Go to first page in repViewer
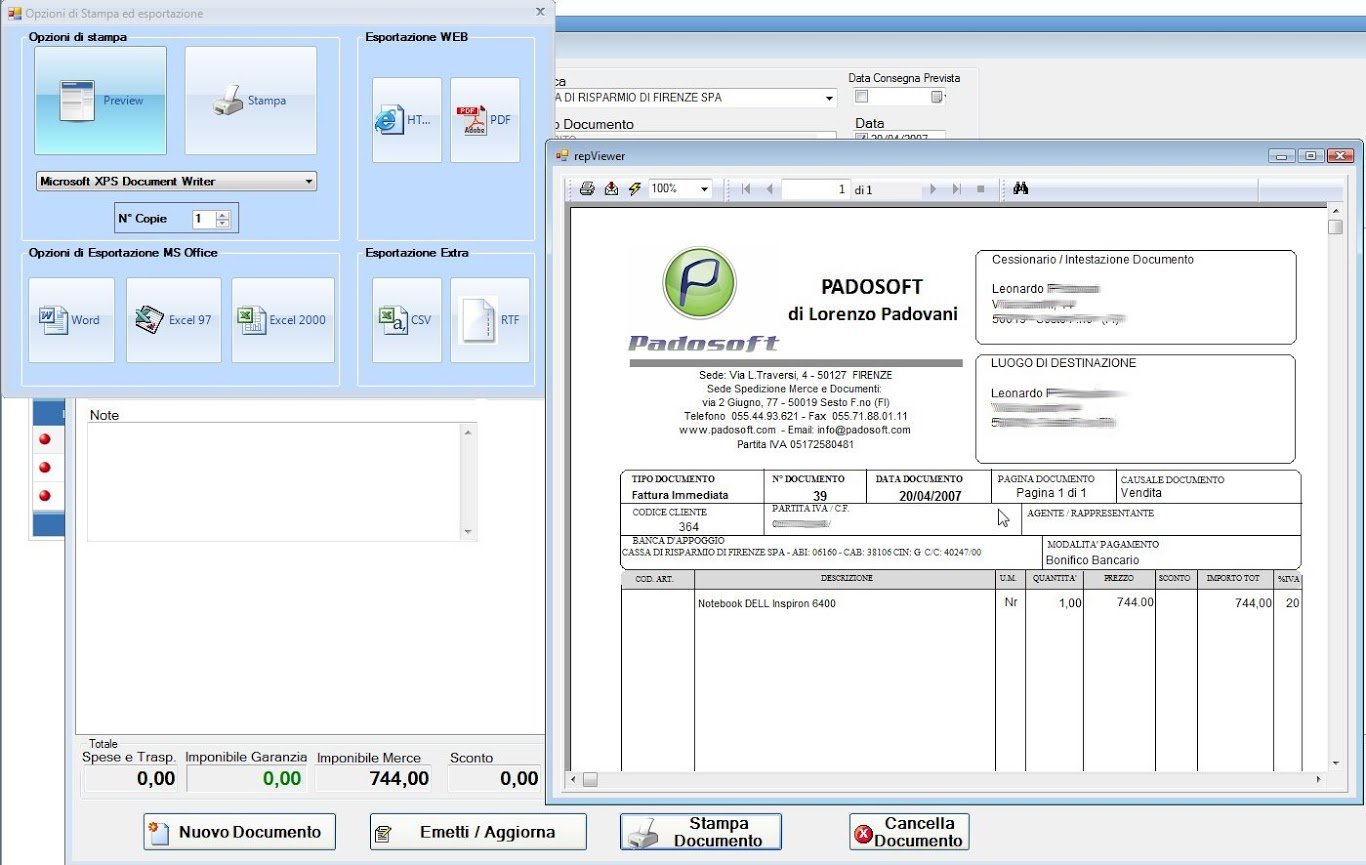 [746, 189]
